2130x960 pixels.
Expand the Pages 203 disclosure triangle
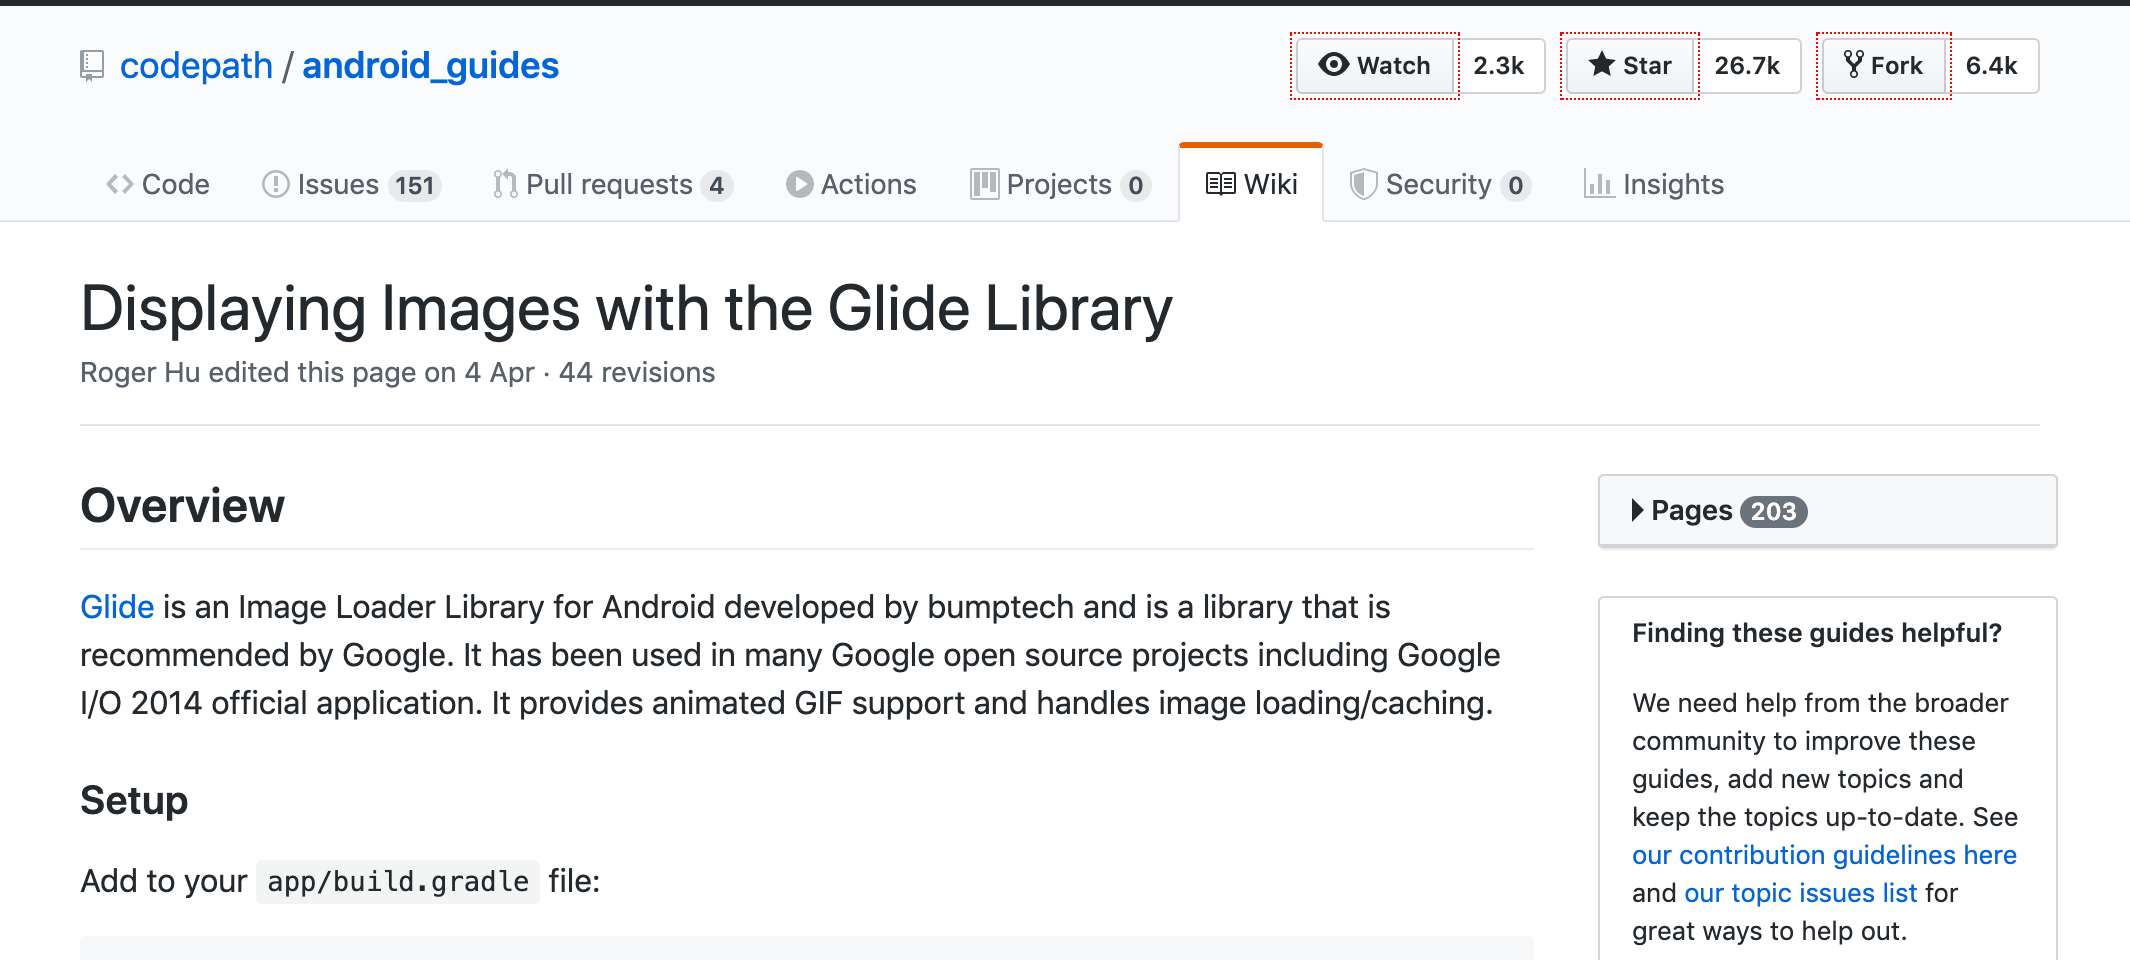tap(1637, 510)
